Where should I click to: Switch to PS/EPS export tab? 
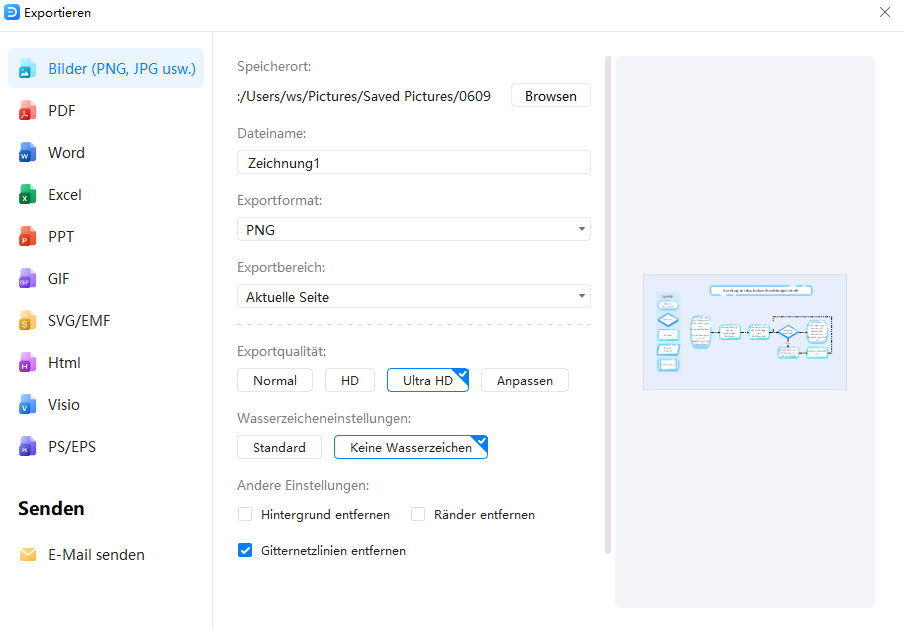point(71,447)
